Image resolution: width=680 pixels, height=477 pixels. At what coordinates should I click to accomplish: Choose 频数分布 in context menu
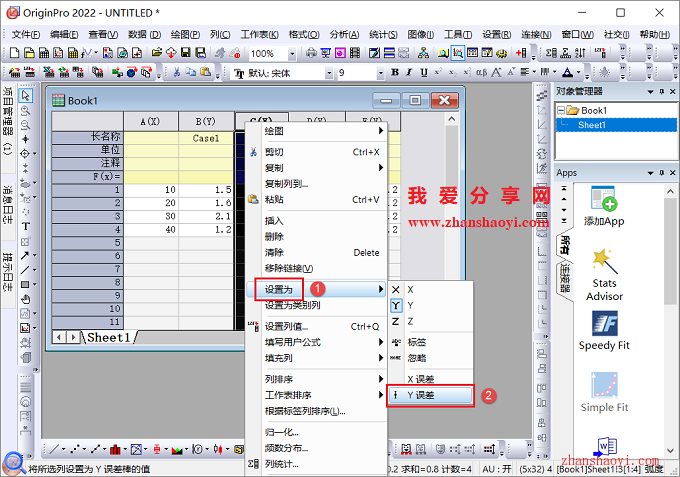[316, 448]
